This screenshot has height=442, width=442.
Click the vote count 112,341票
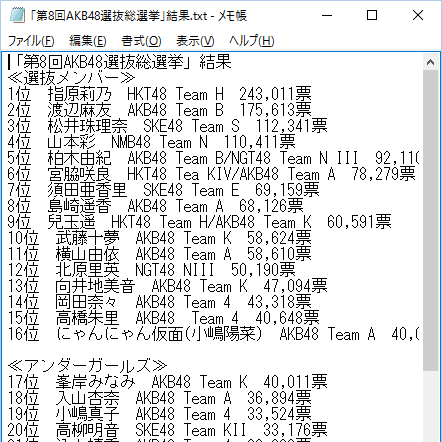click(x=291, y=126)
